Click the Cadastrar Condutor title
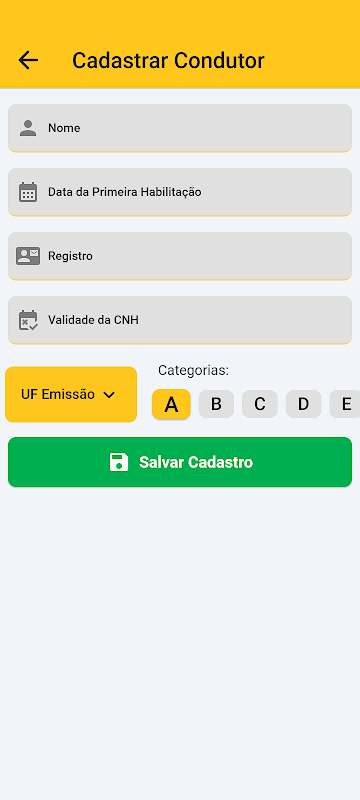 pyautogui.click(x=168, y=60)
